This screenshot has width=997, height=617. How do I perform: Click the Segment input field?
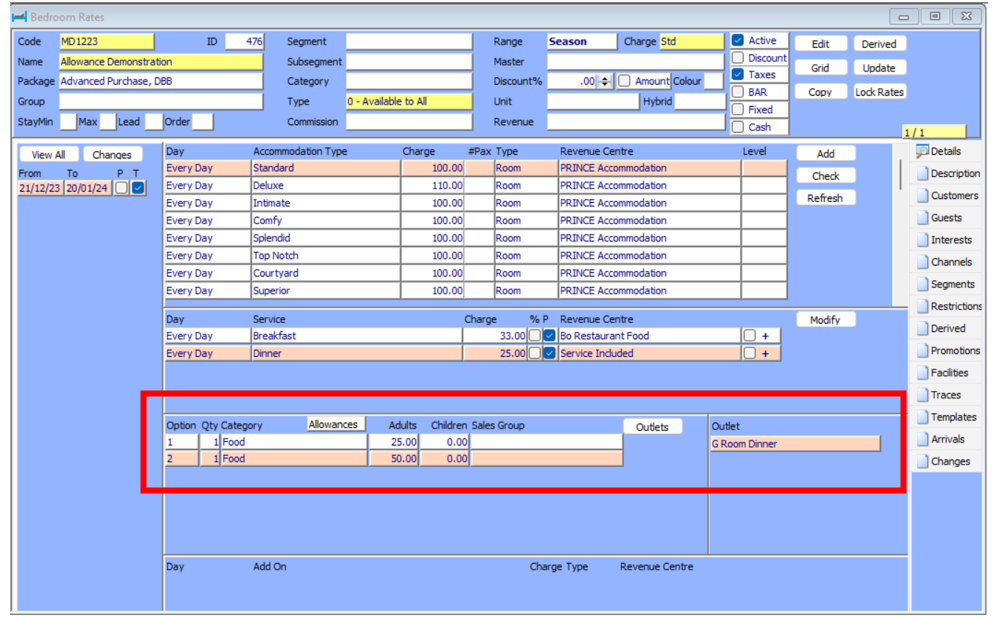point(409,41)
